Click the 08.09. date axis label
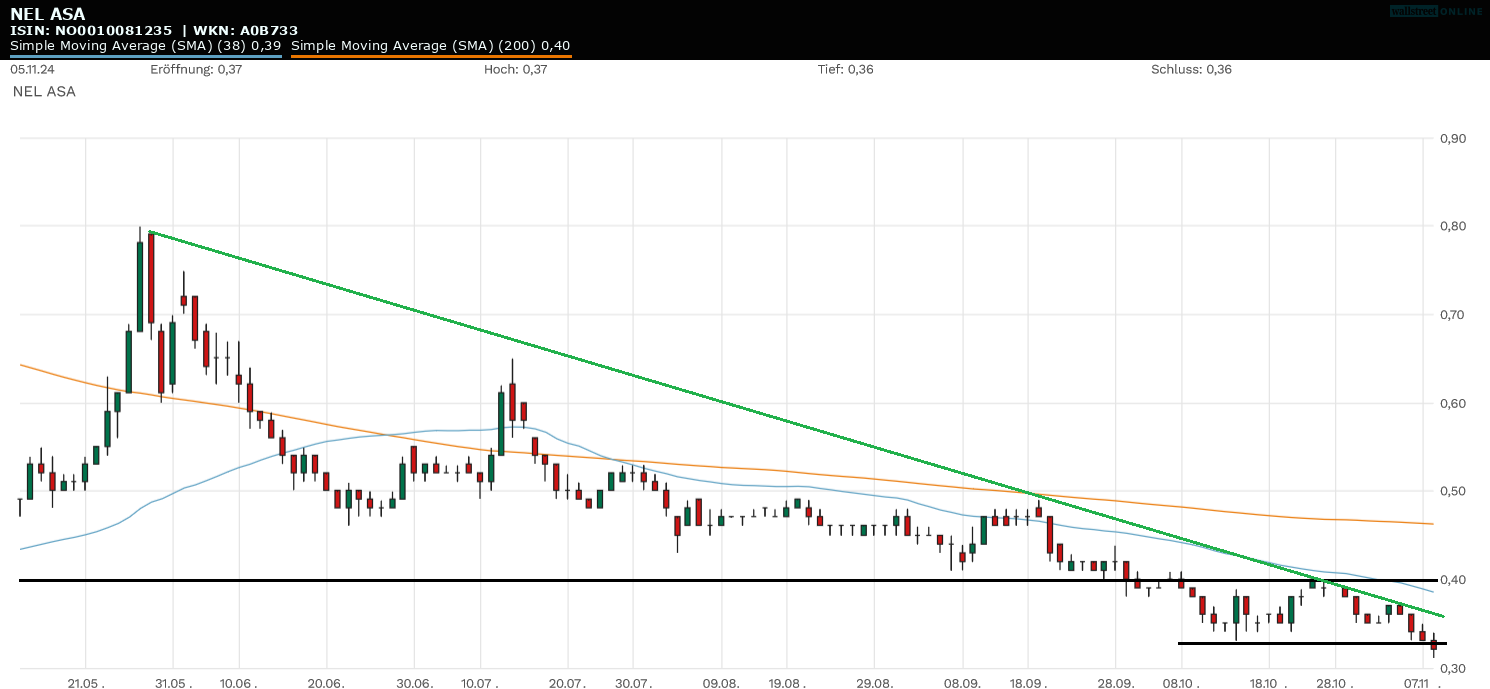 (x=962, y=682)
